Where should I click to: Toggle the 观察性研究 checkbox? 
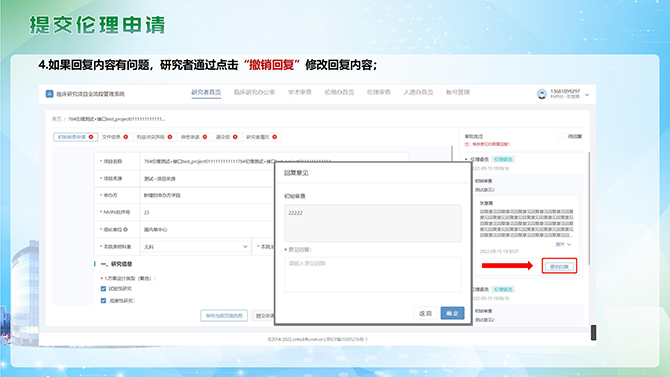[x=103, y=300]
